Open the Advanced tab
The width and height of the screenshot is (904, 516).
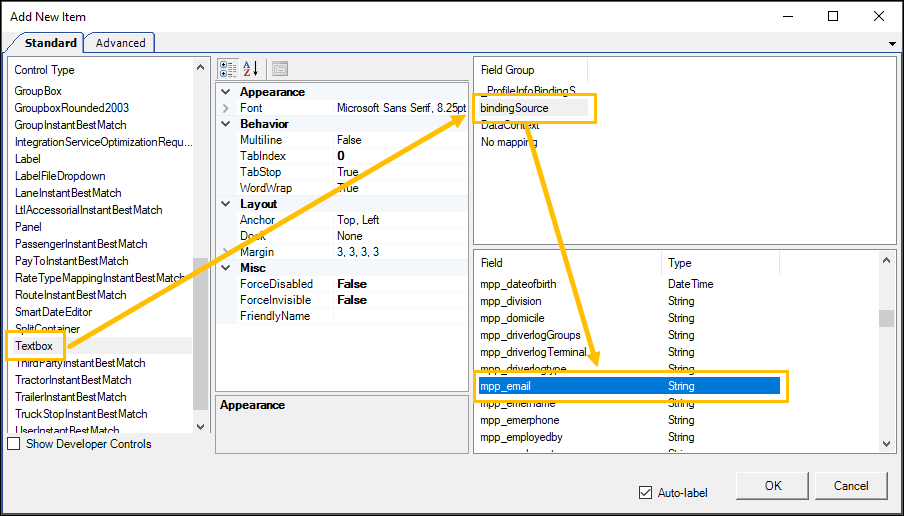point(120,43)
